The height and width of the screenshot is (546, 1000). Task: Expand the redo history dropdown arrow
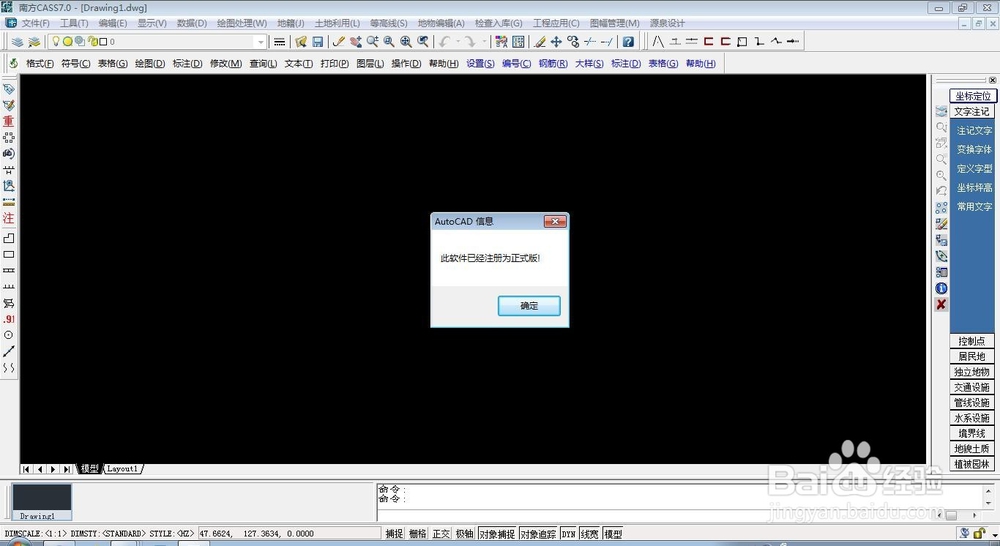point(484,41)
